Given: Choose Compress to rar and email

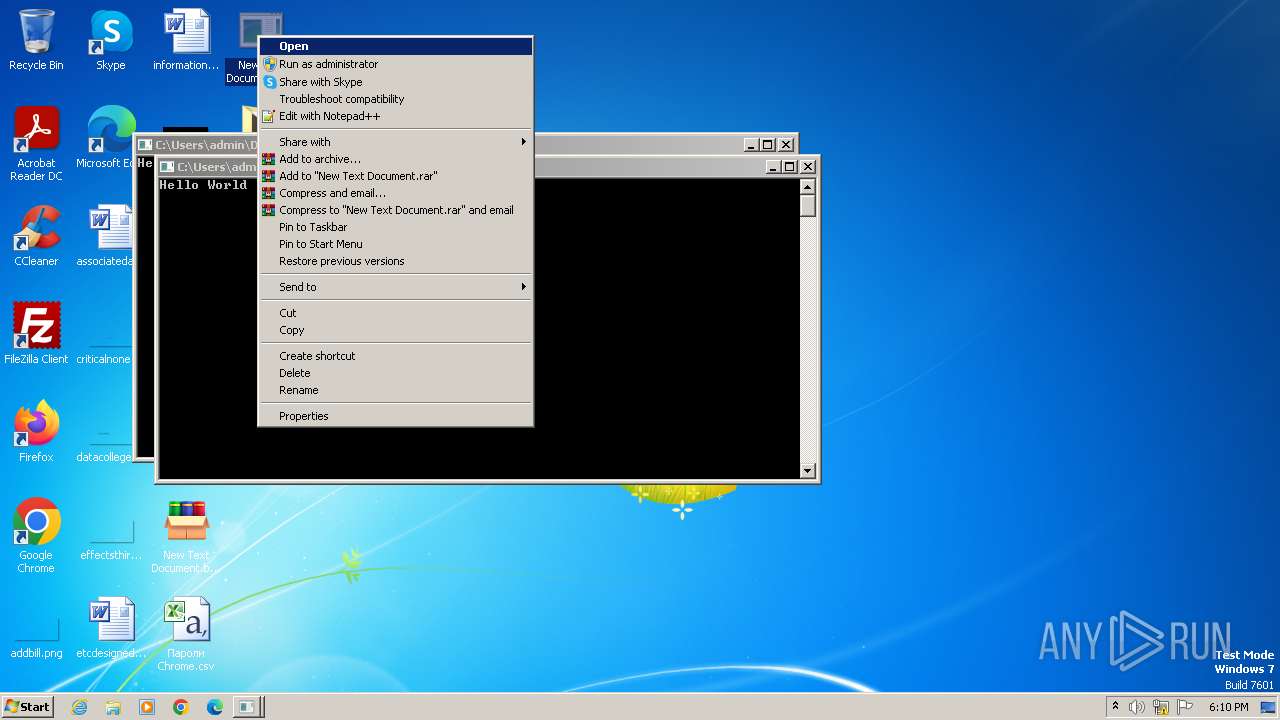Looking at the screenshot, I should [395, 210].
